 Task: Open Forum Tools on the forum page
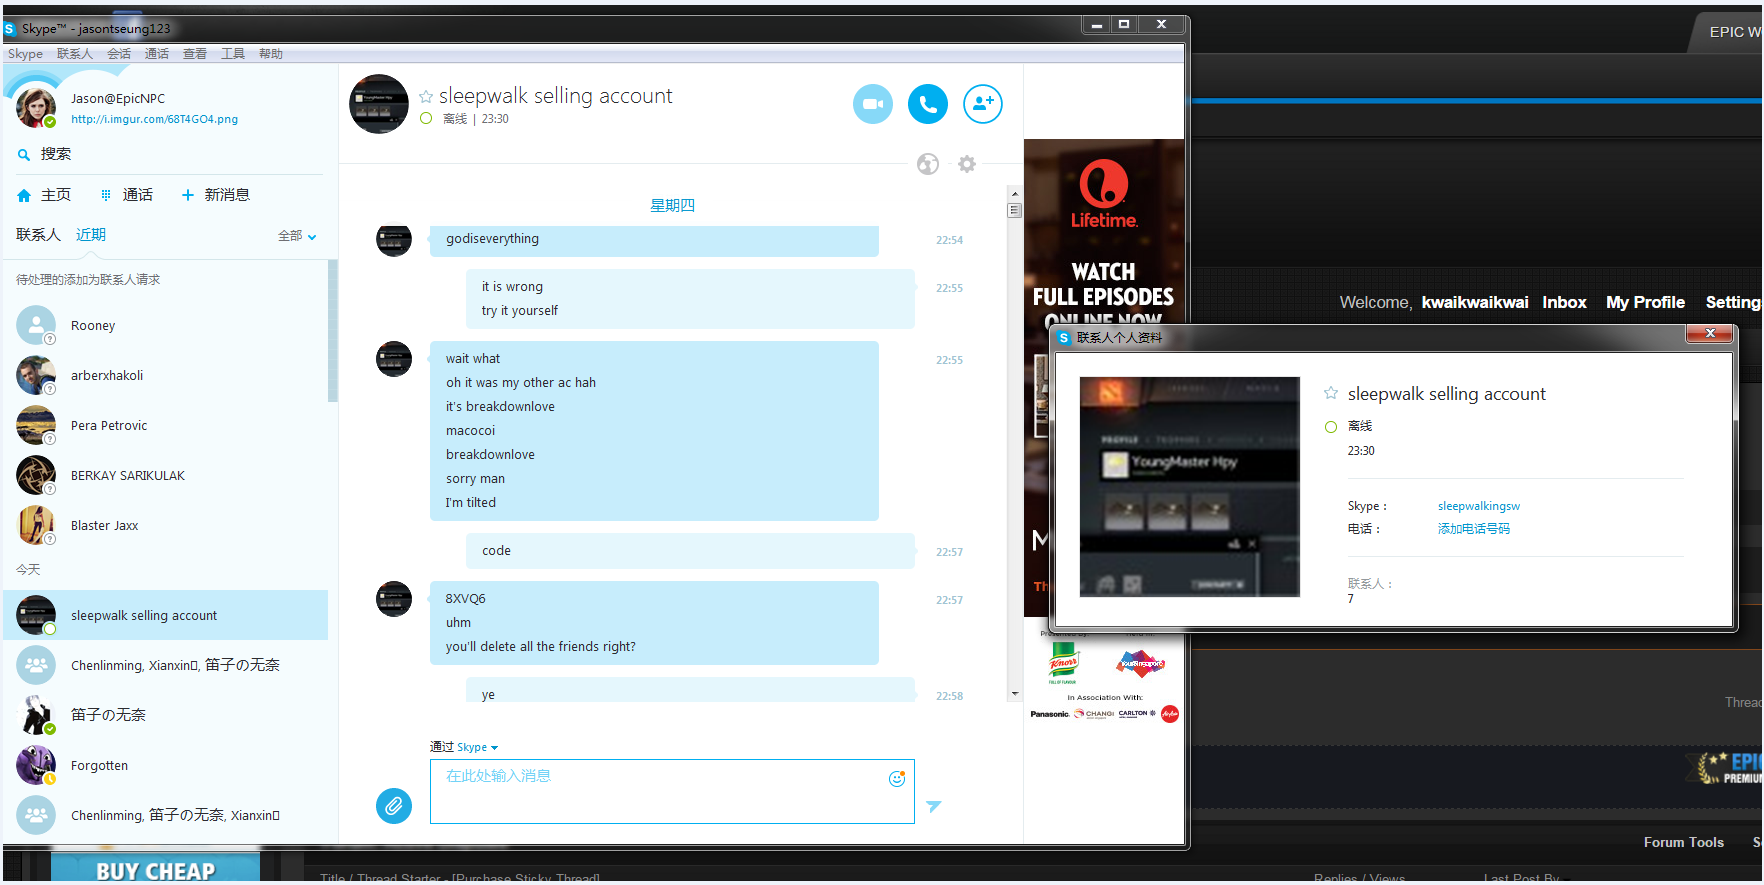pyautogui.click(x=1683, y=842)
